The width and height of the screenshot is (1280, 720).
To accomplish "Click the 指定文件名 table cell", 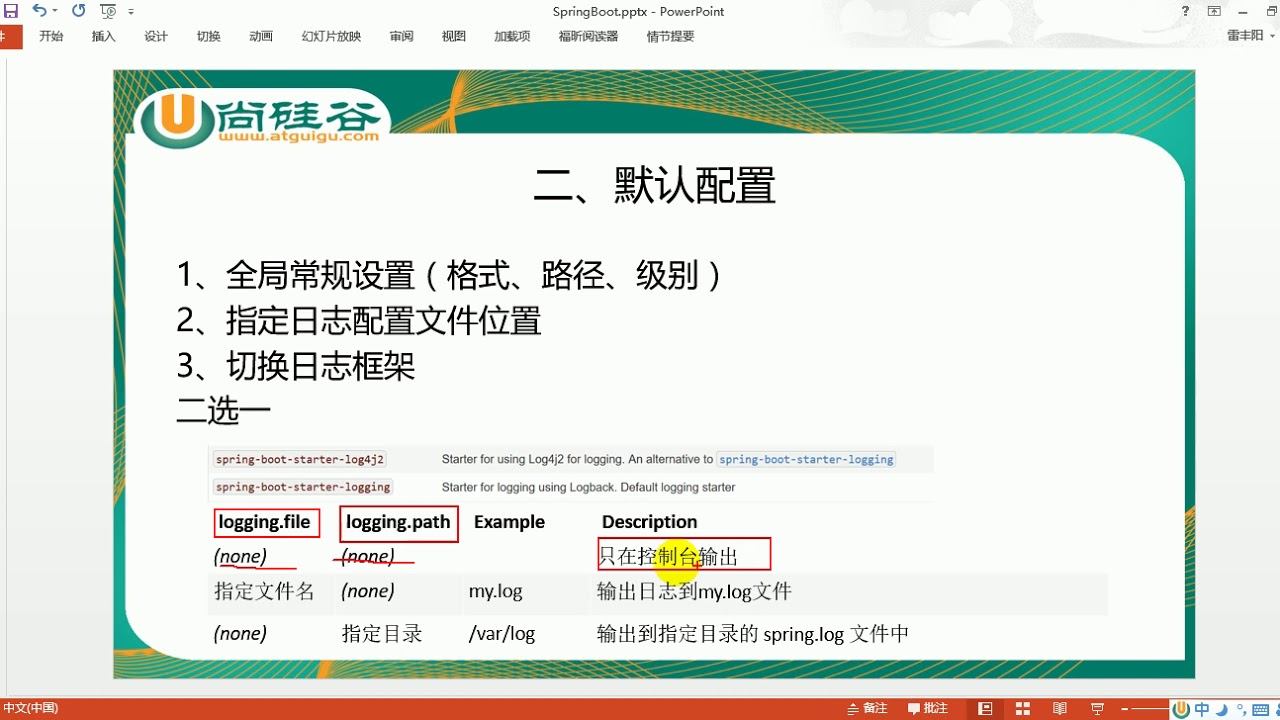I will [x=264, y=591].
